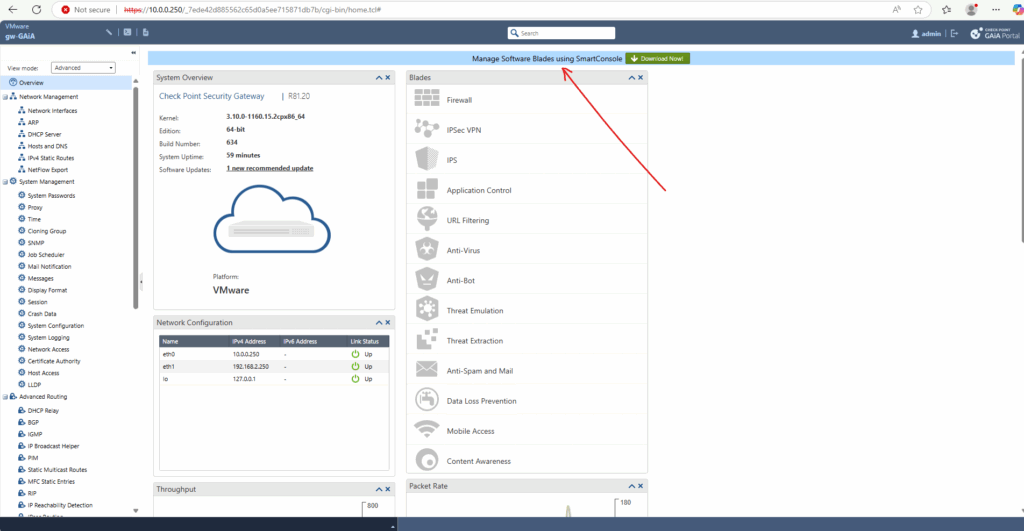Close the Blades panel
This screenshot has height=531, width=1024.
641,78
